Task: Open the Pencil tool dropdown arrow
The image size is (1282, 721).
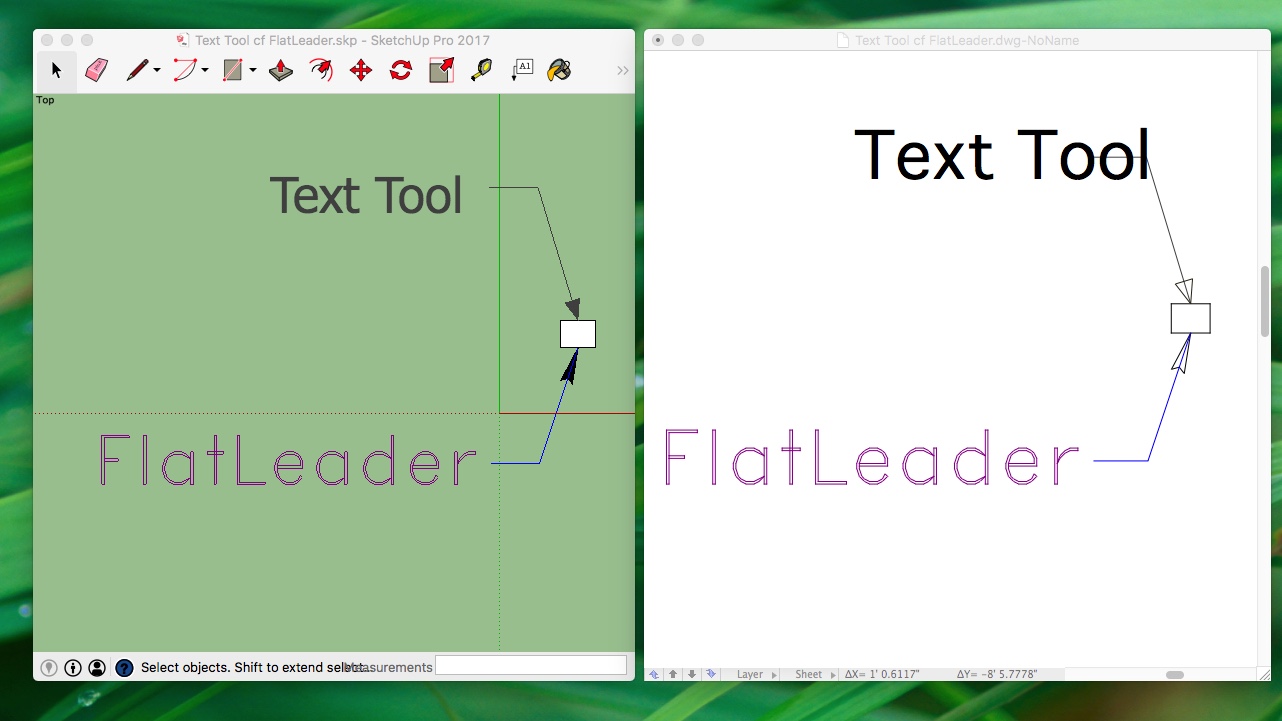Action: pyautogui.click(x=157, y=71)
